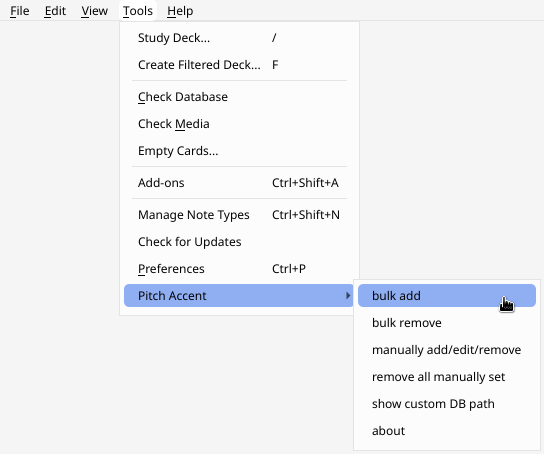
Task: Open the Add-ons manager
Action: click(239, 182)
